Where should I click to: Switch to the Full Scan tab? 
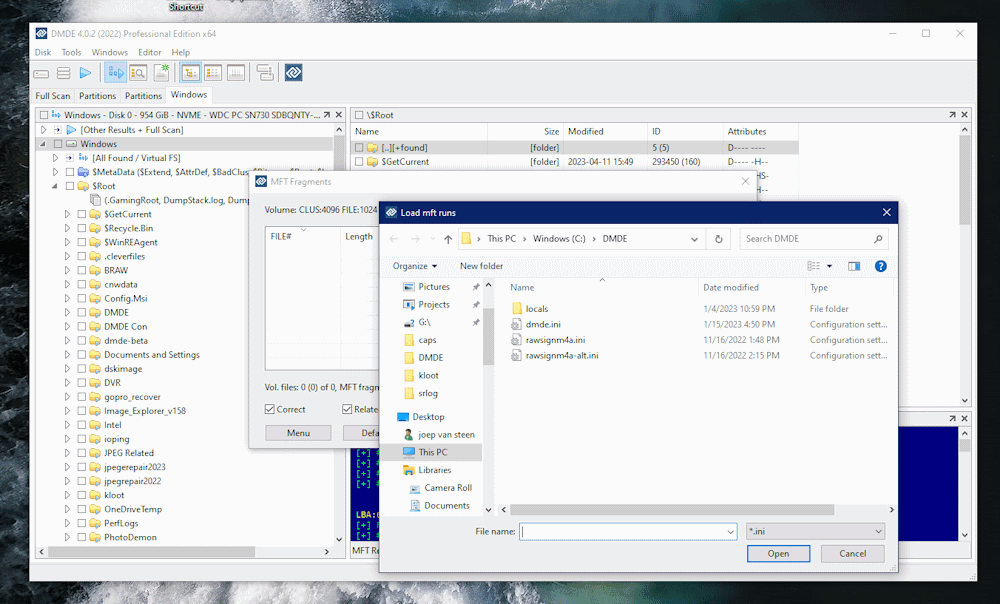pyautogui.click(x=52, y=96)
